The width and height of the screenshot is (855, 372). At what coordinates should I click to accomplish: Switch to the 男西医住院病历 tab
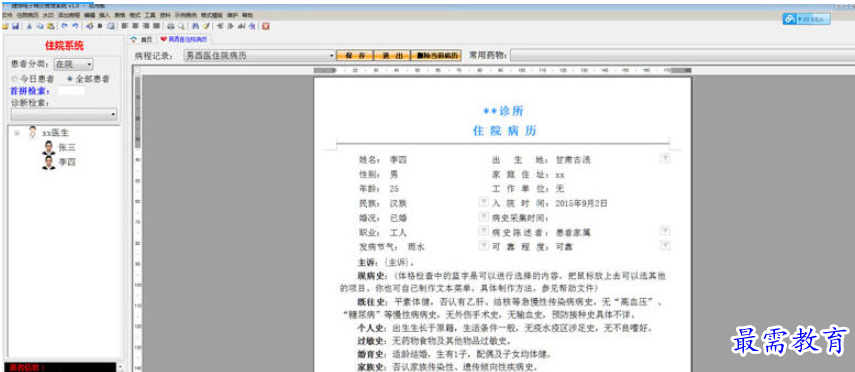[x=183, y=40]
